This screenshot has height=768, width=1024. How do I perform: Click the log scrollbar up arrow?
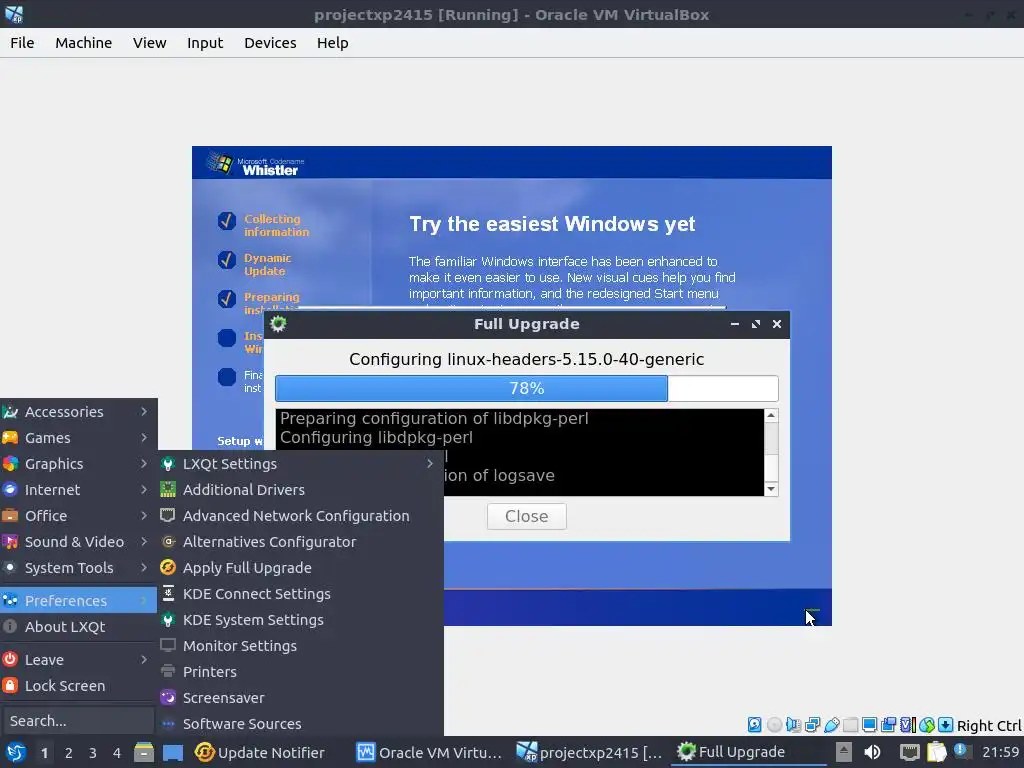pos(771,415)
